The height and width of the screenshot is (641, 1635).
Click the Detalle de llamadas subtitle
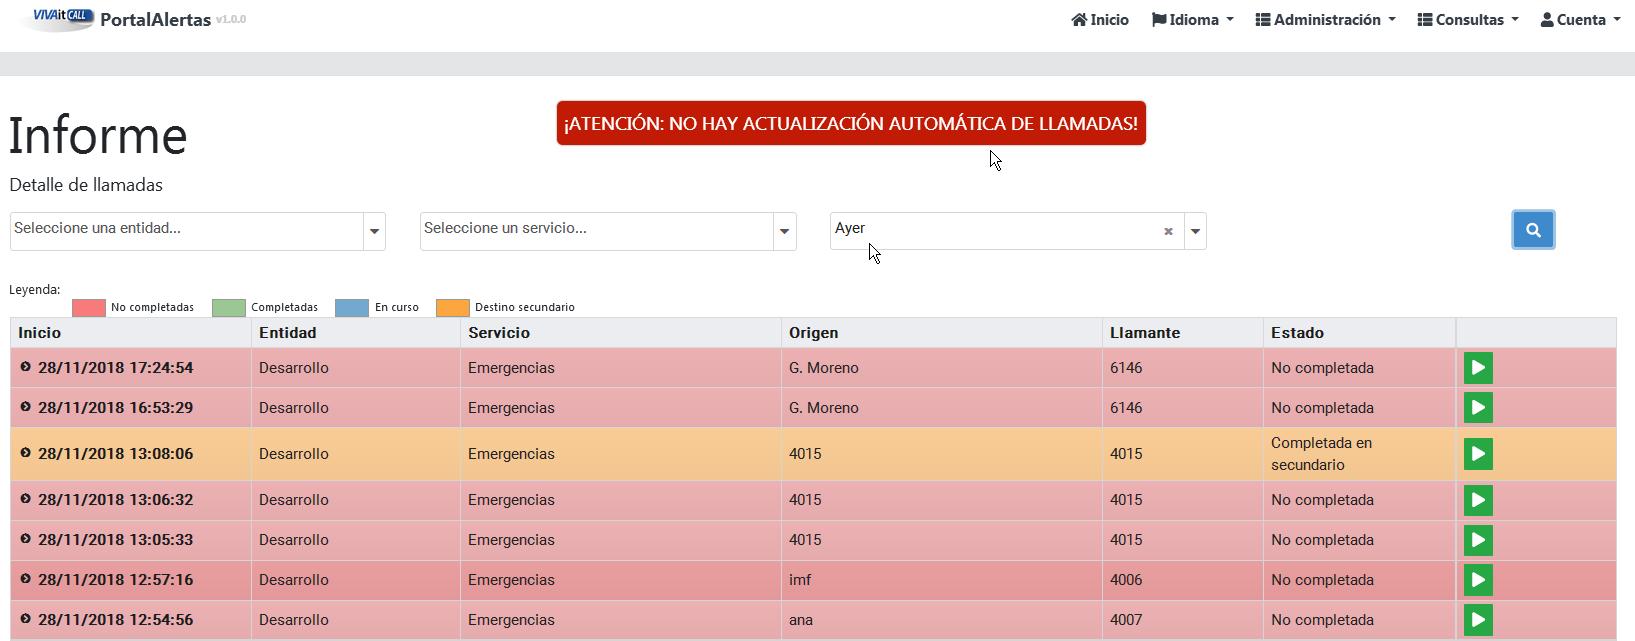coord(86,185)
